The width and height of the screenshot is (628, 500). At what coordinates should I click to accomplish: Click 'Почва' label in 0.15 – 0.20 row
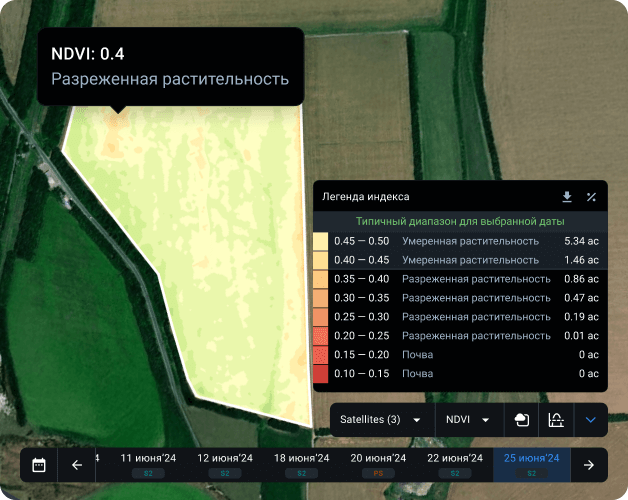point(417,355)
